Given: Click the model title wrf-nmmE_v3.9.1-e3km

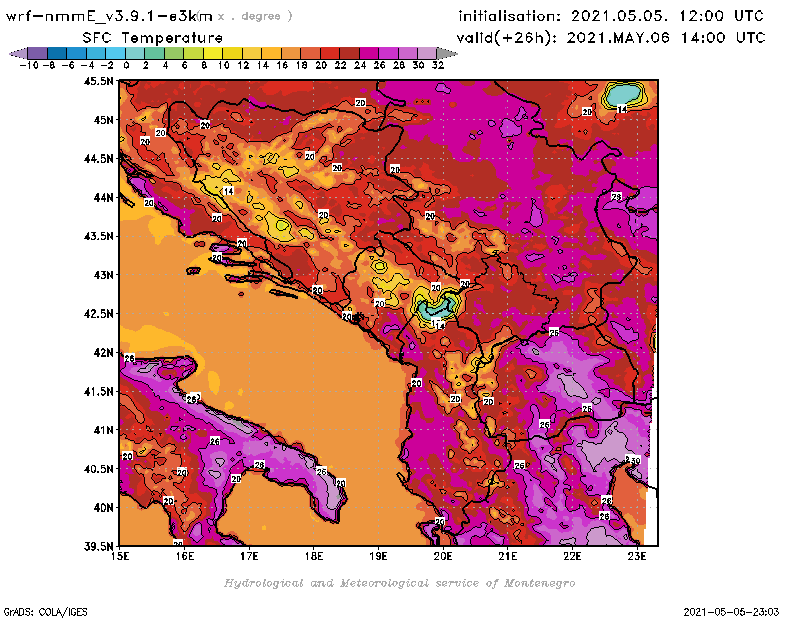Looking at the screenshot, I should (109, 16).
